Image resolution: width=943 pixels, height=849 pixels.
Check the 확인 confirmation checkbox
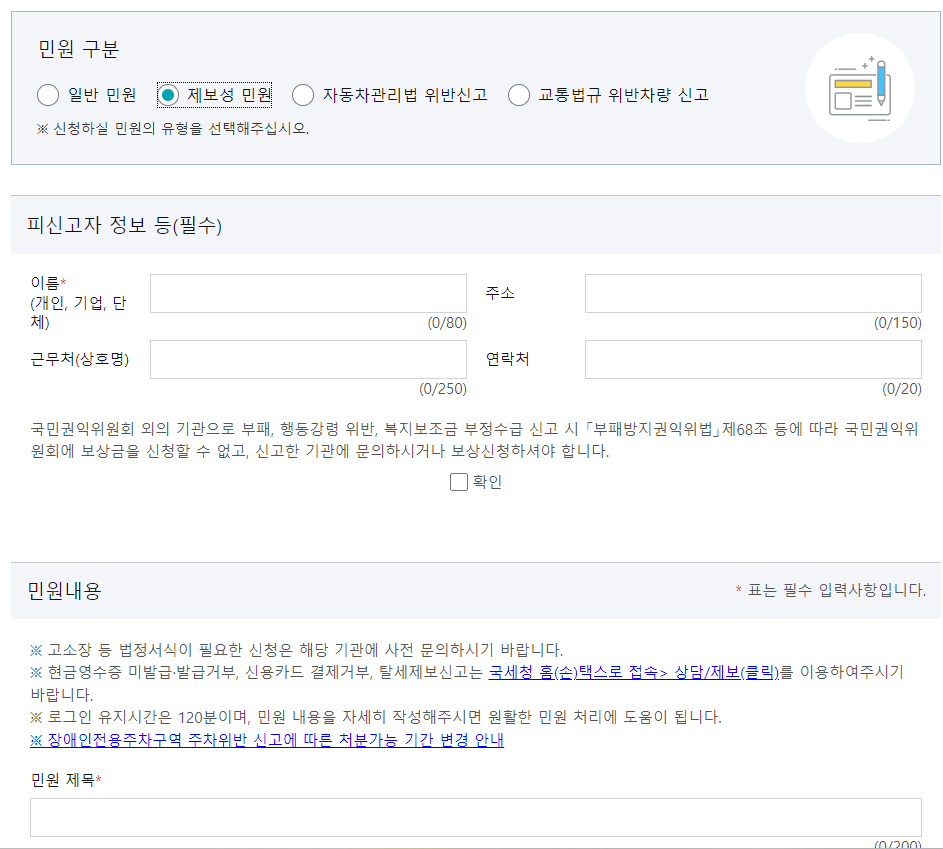[x=459, y=483]
